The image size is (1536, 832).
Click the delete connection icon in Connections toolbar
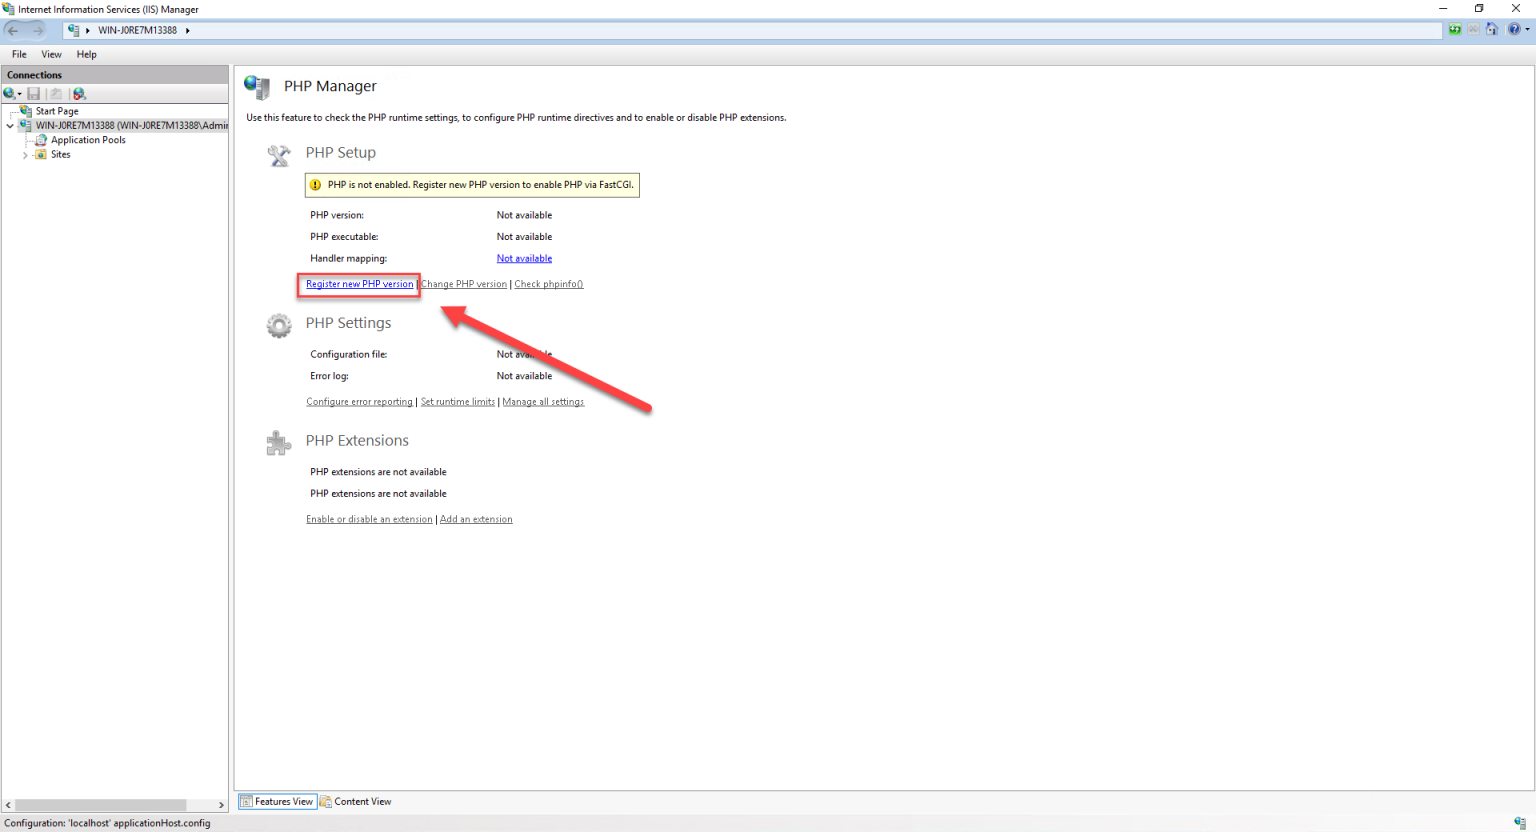point(78,93)
